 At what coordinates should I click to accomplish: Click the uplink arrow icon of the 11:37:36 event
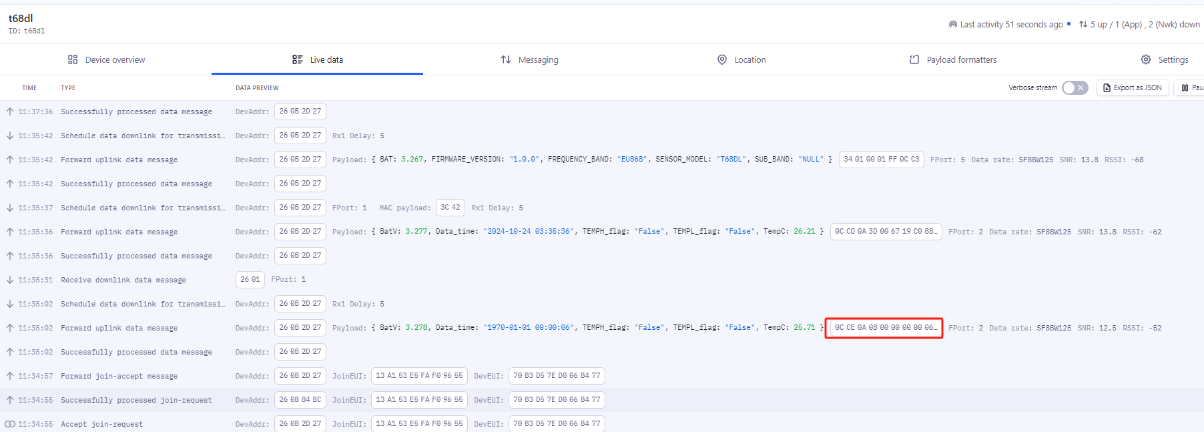point(10,112)
